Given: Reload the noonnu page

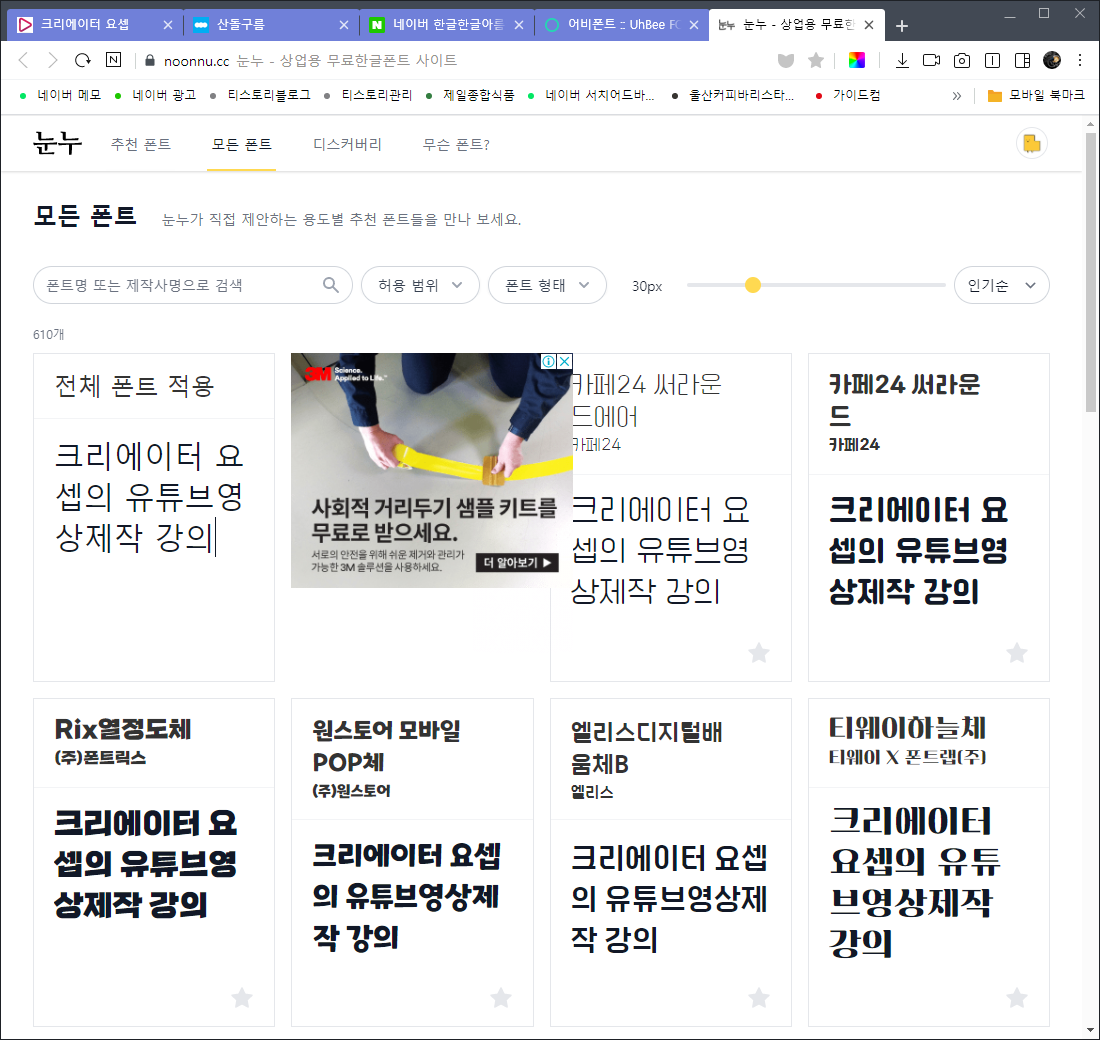Looking at the screenshot, I should 83,60.
